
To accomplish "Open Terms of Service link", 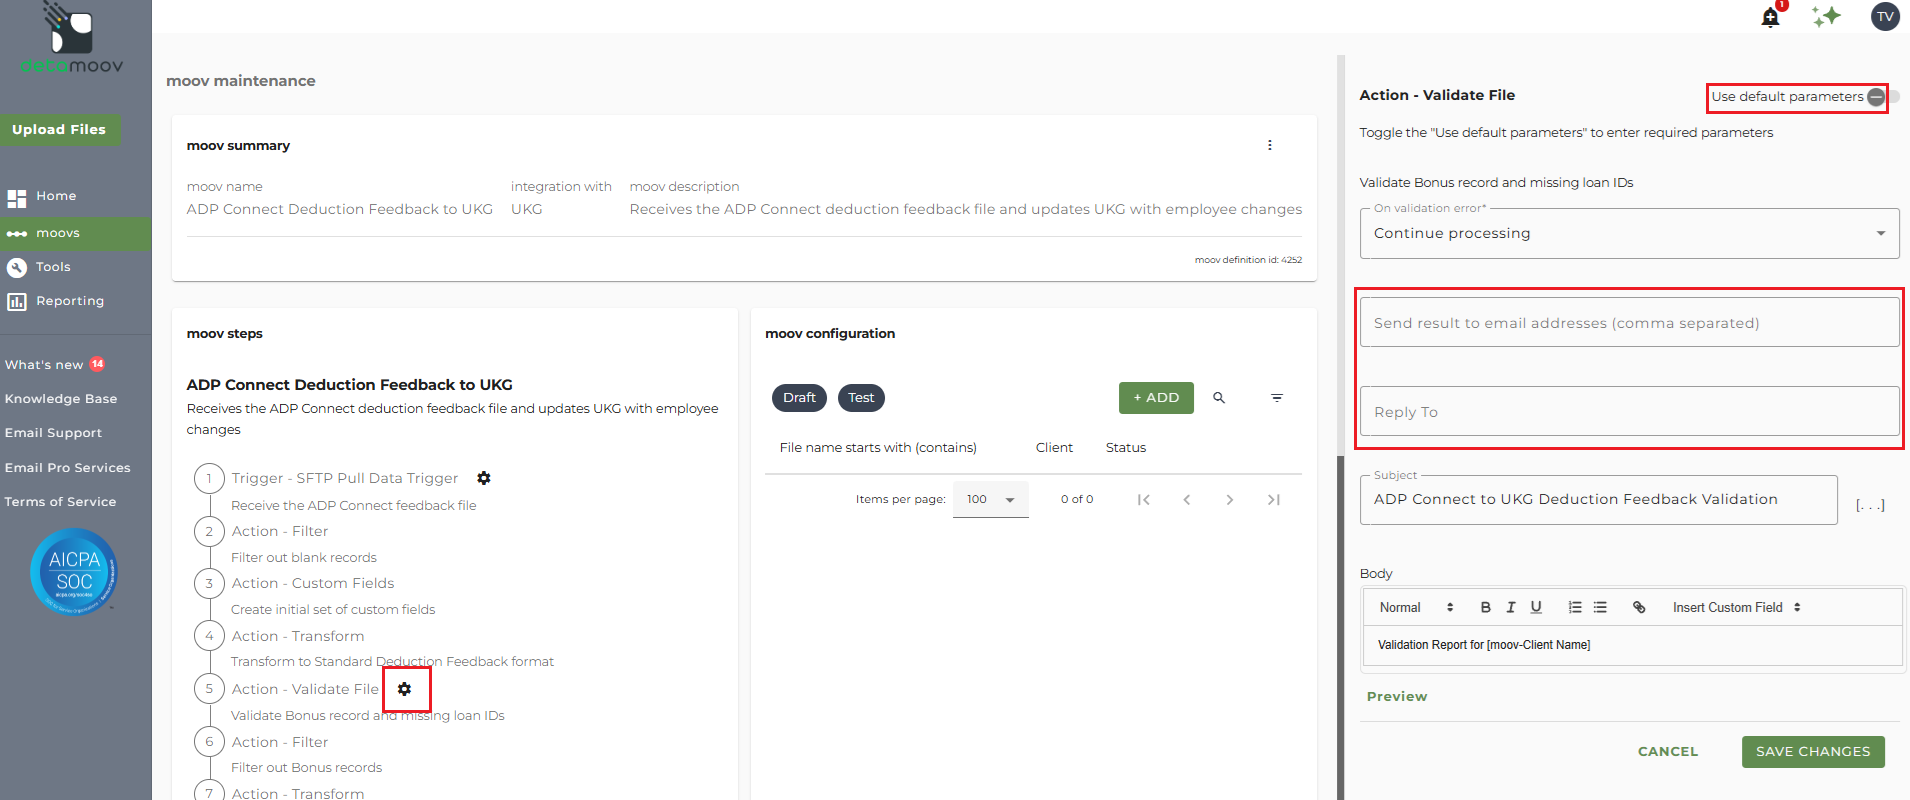I will click(60, 502).
